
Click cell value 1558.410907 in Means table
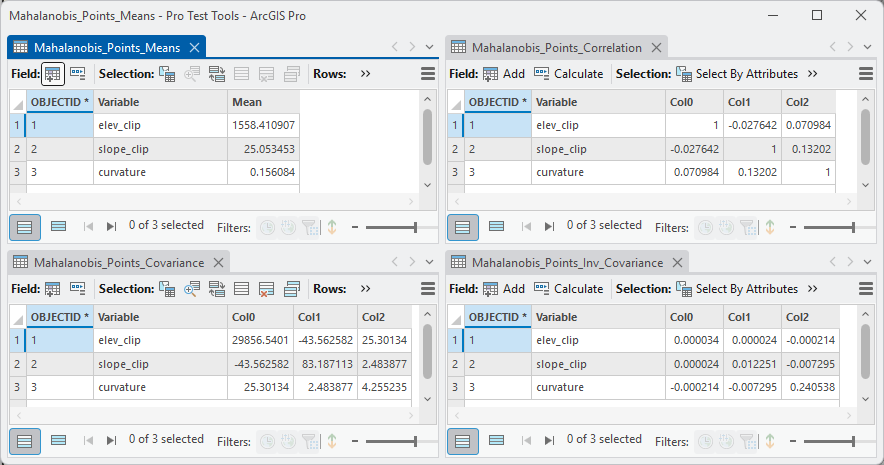263,125
